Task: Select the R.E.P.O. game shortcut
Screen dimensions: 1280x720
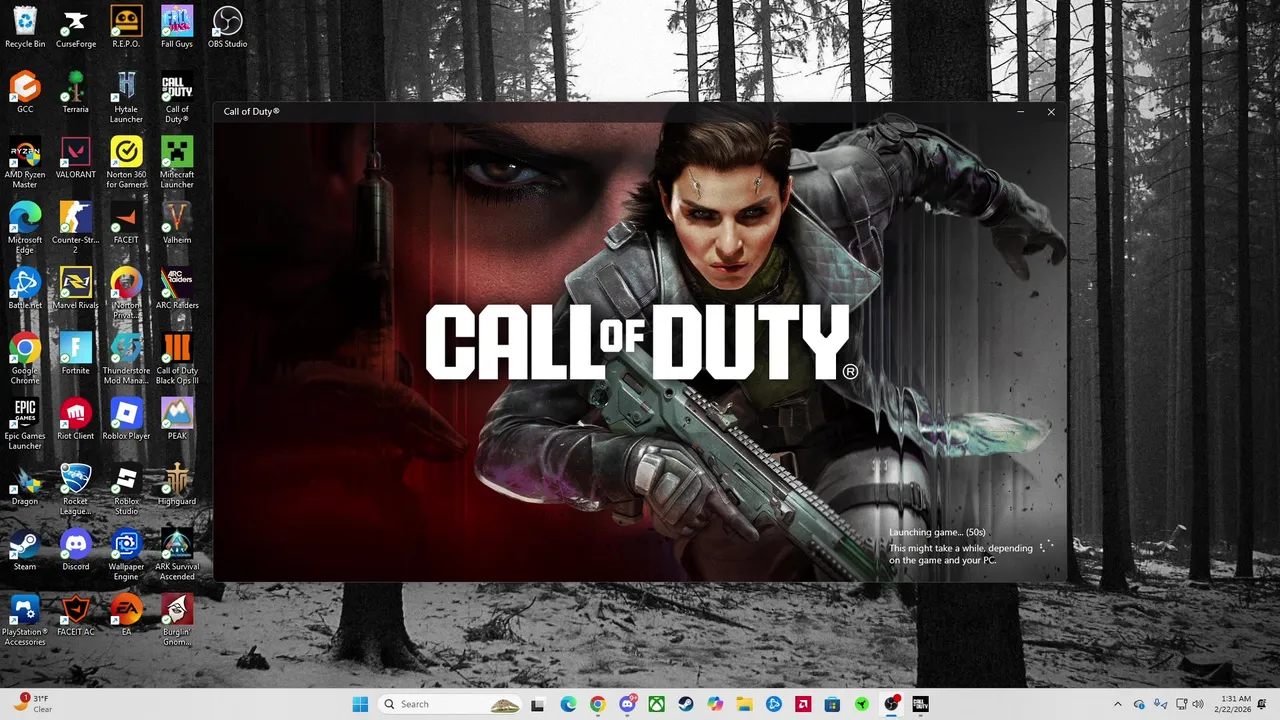Action: point(126,27)
